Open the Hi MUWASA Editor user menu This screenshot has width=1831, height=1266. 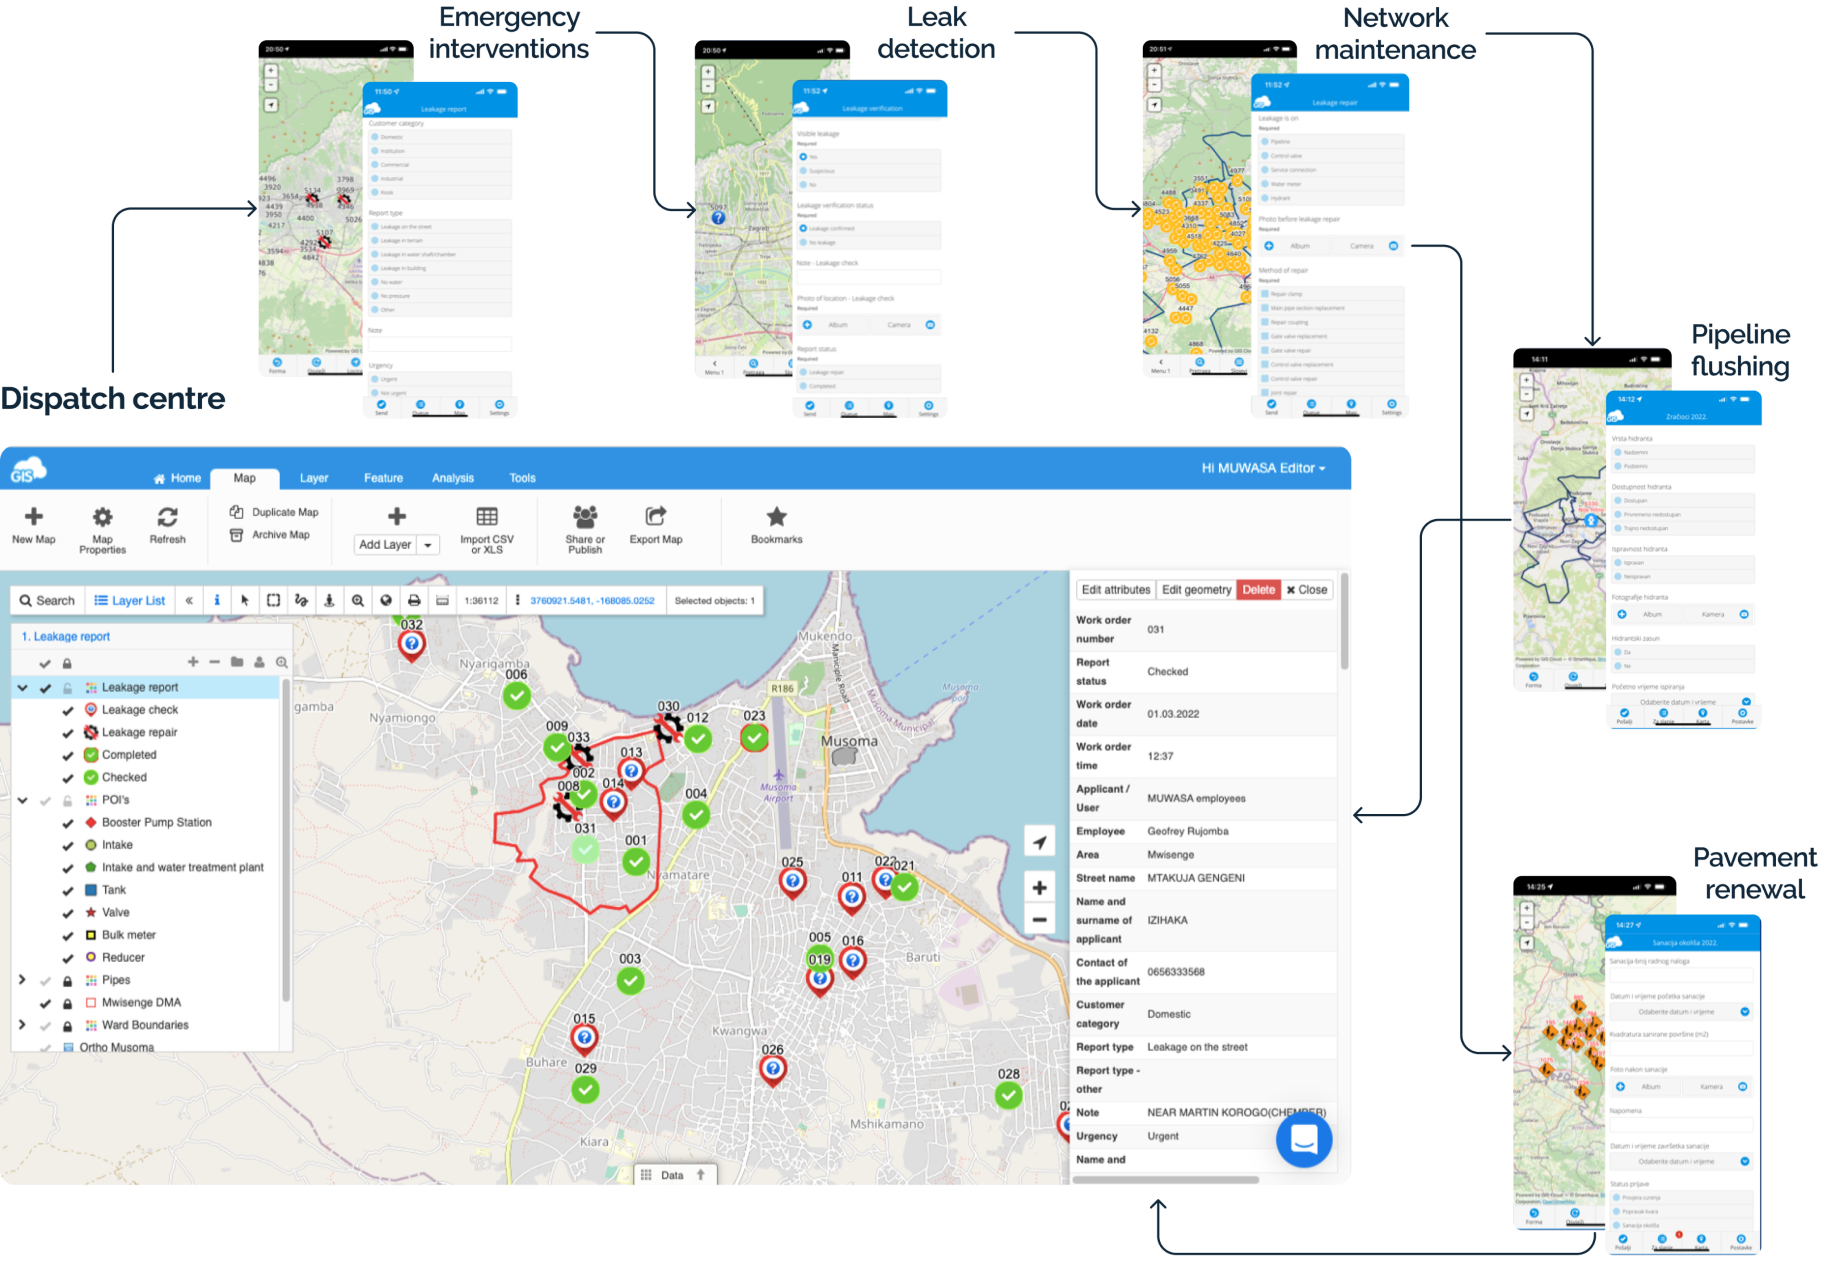[x=1263, y=468]
